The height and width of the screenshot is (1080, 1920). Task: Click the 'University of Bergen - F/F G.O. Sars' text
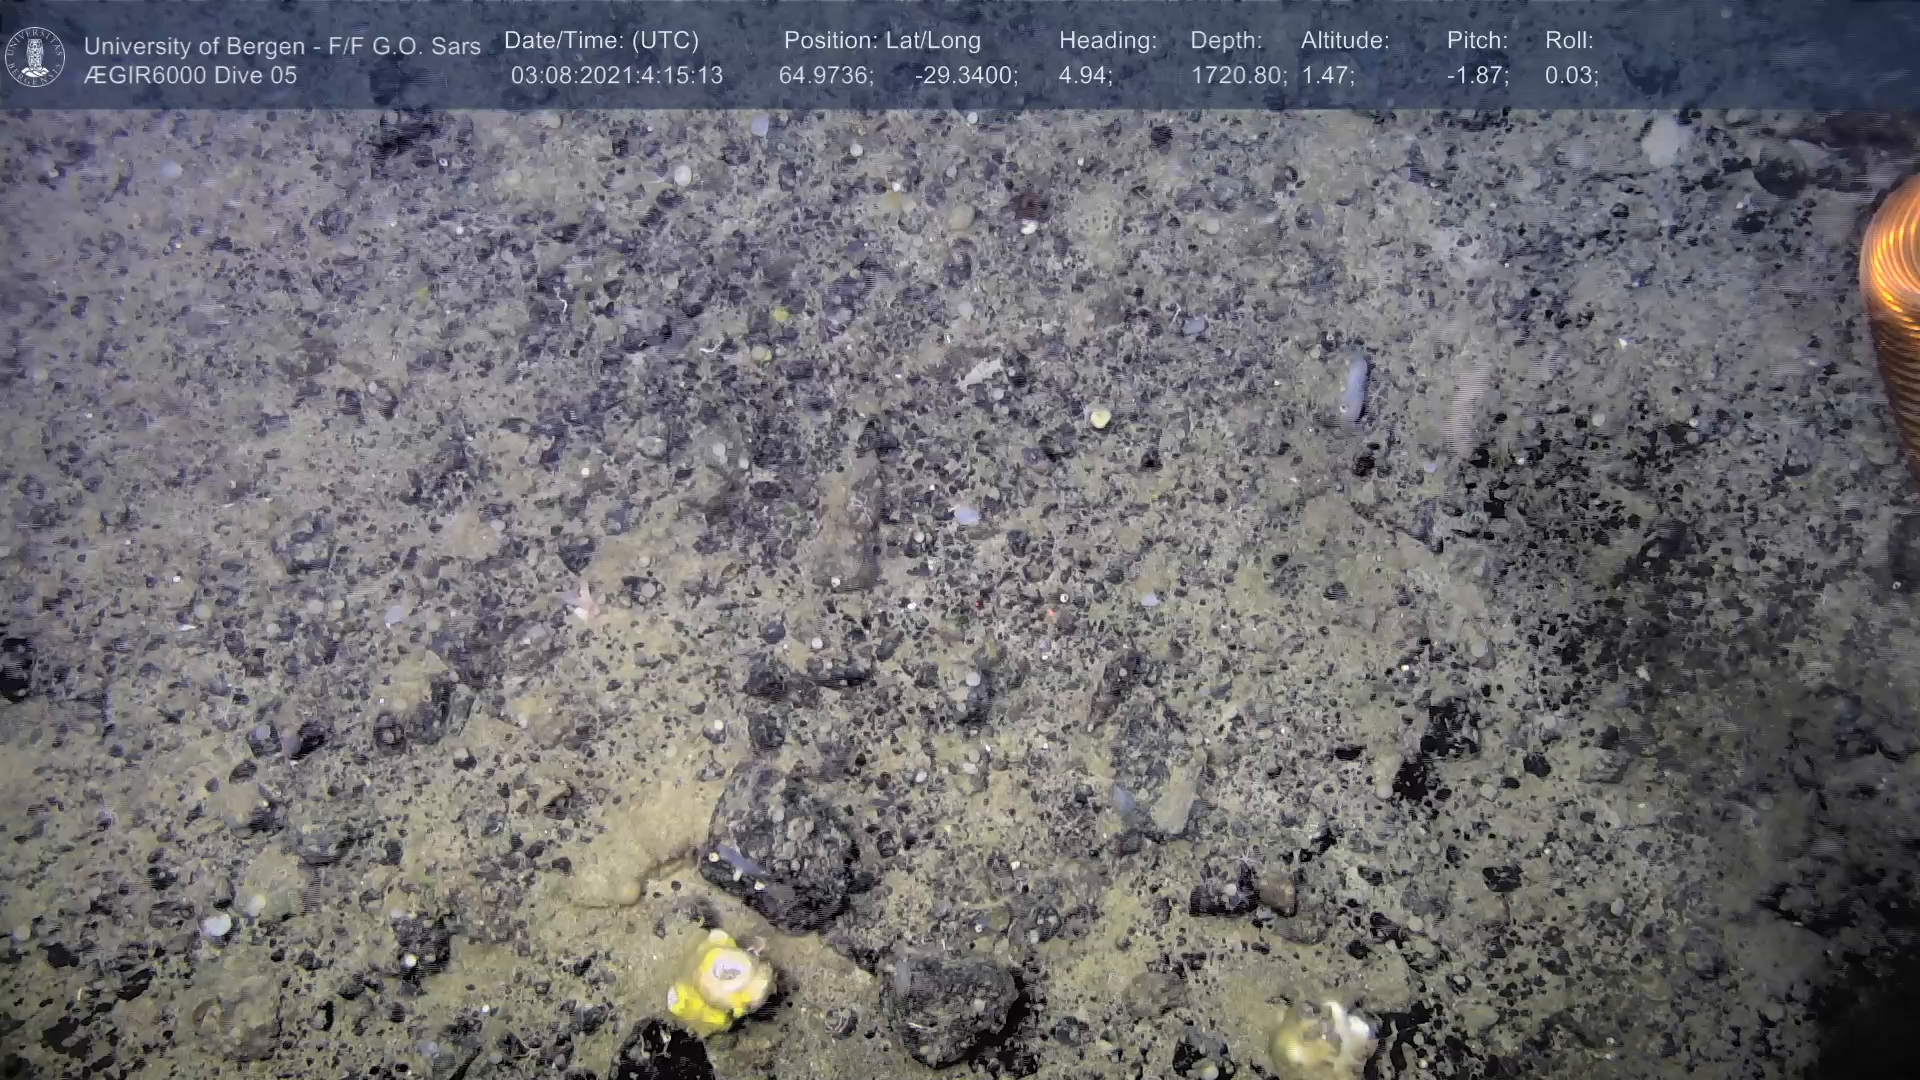[282, 46]
